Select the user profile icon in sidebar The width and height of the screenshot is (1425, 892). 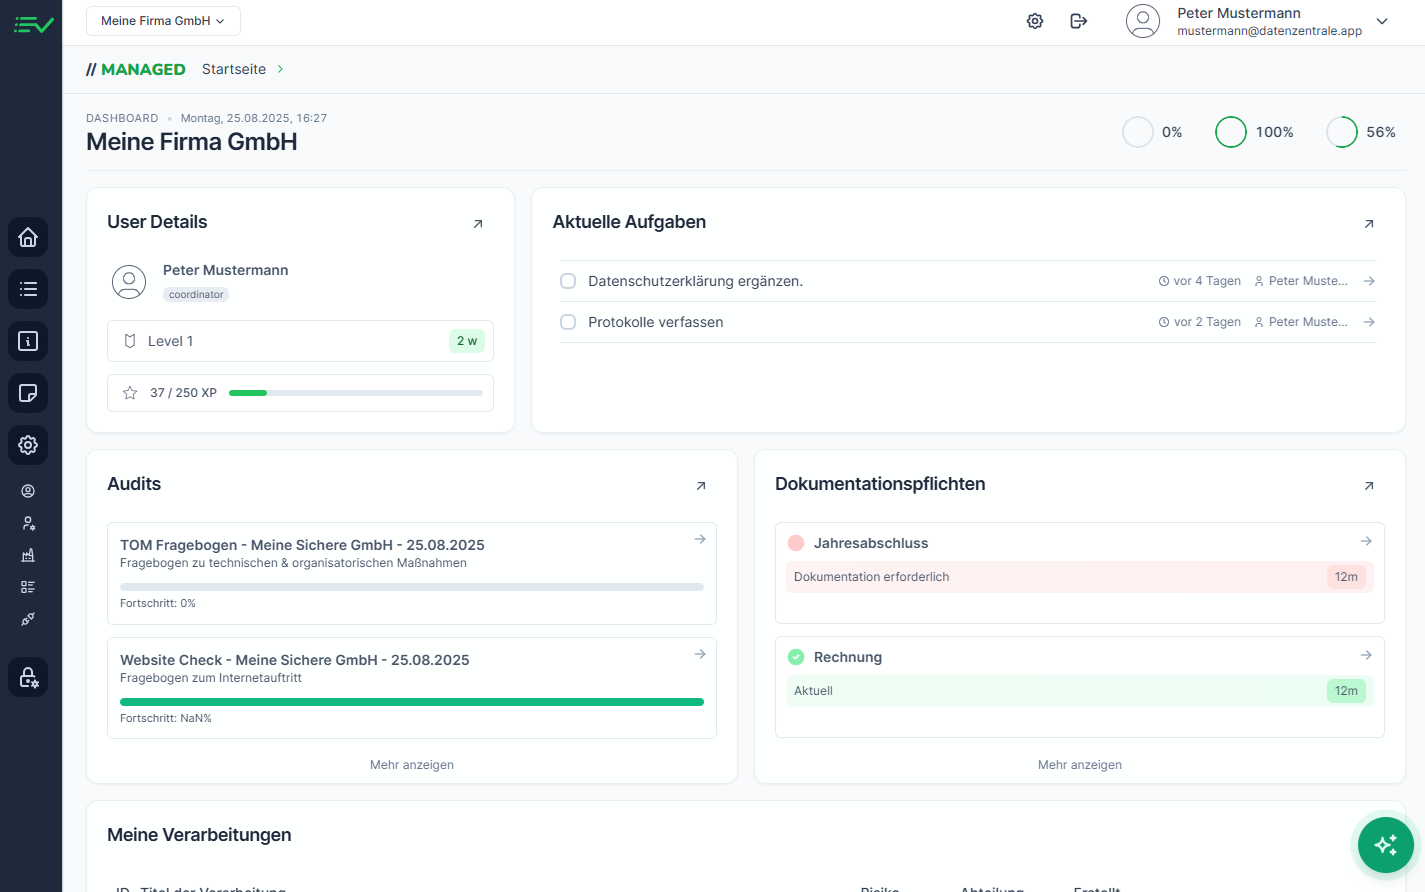(x=28, y=491)
